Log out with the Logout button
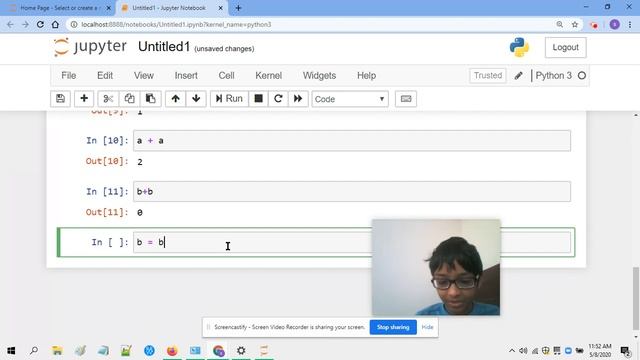640x360 pixels. [565, 47]
